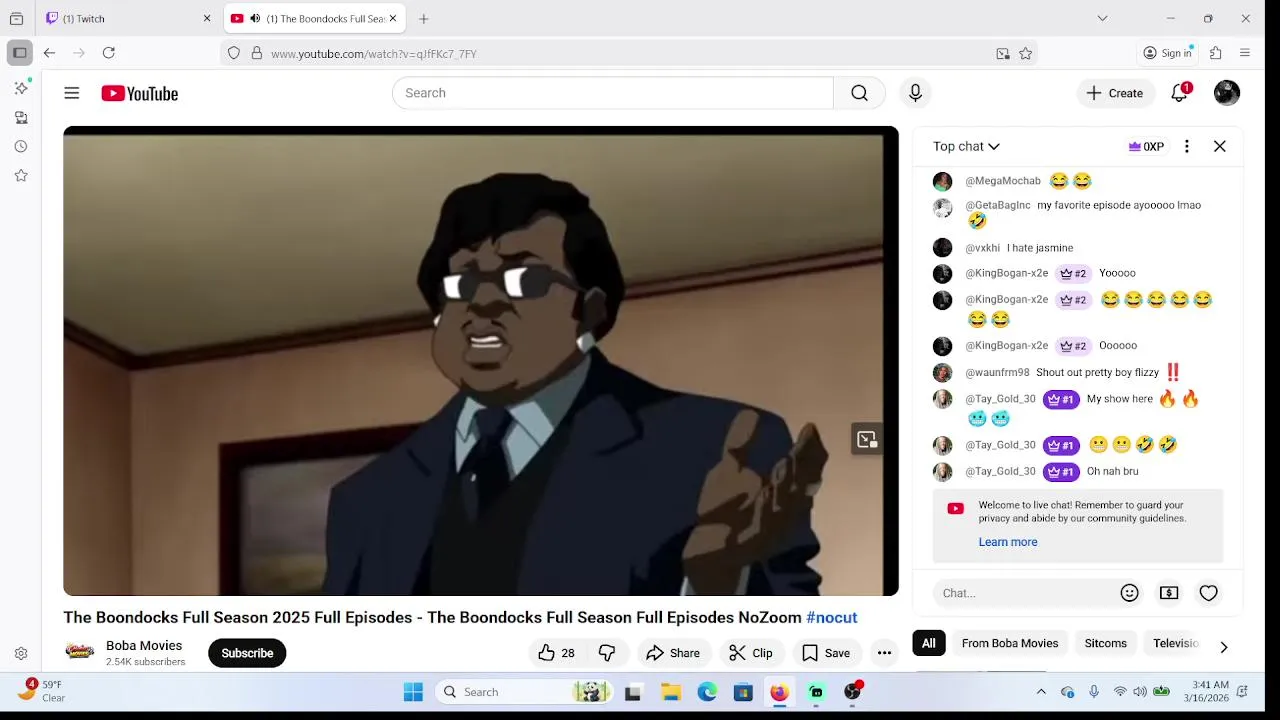This screenshot has width=1280, height=720.
Task: Click the picture-in-picture overlay icon on video
Action: click(x=867, y=439)
